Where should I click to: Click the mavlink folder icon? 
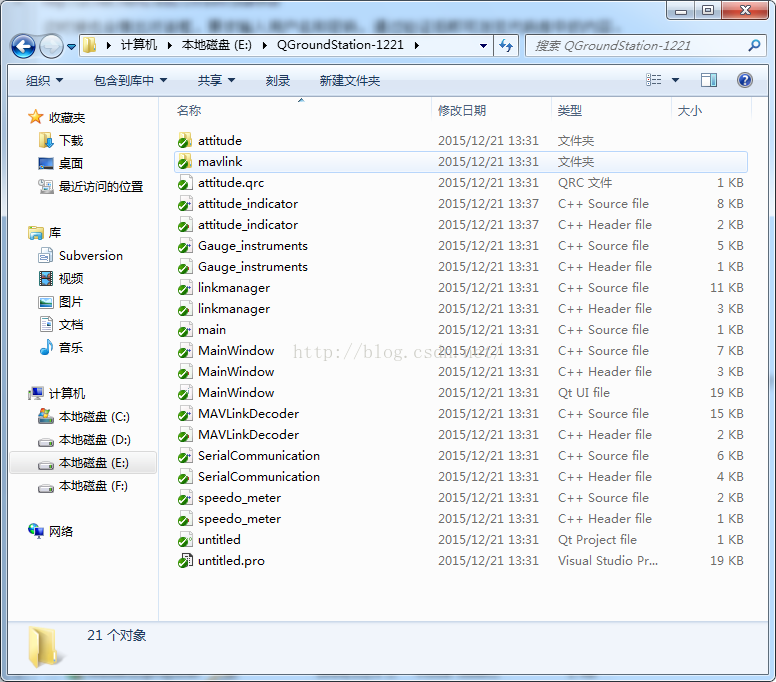tap(185, 161)
